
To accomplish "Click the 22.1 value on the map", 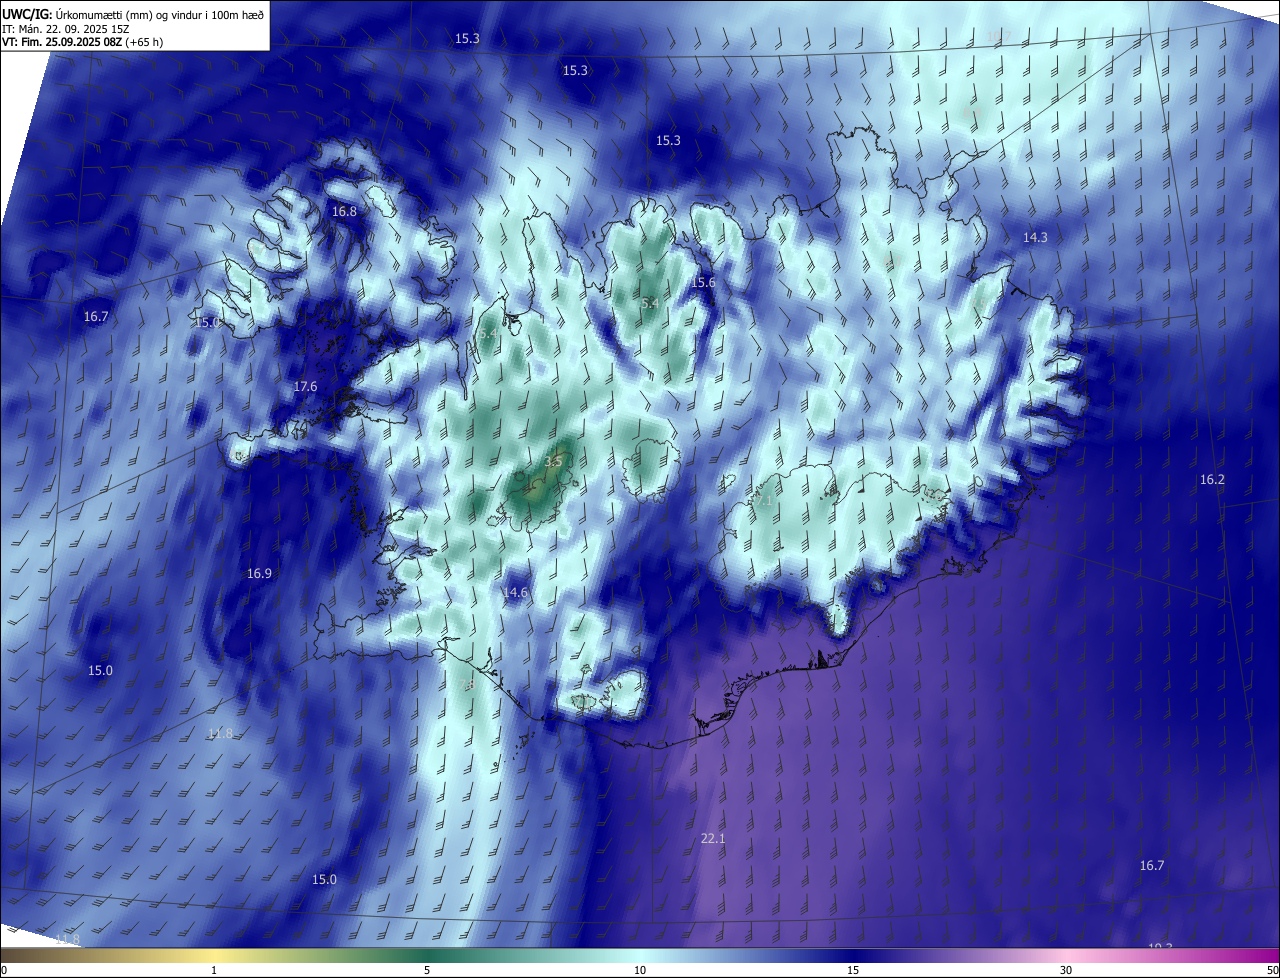I will pyautogui.click(x=713, y=838).
